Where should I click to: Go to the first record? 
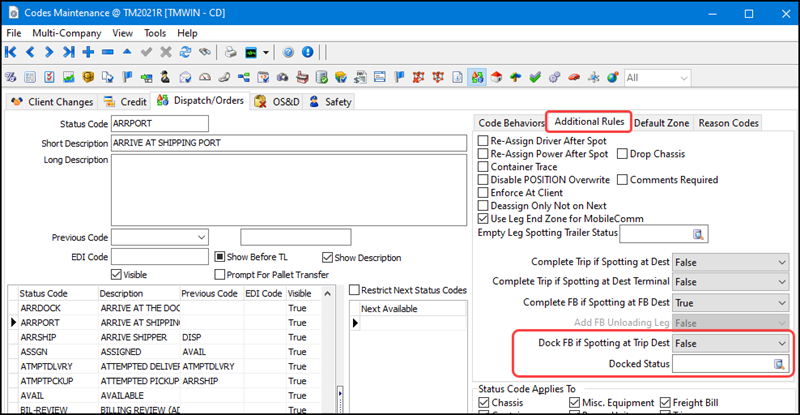(11, 52)
